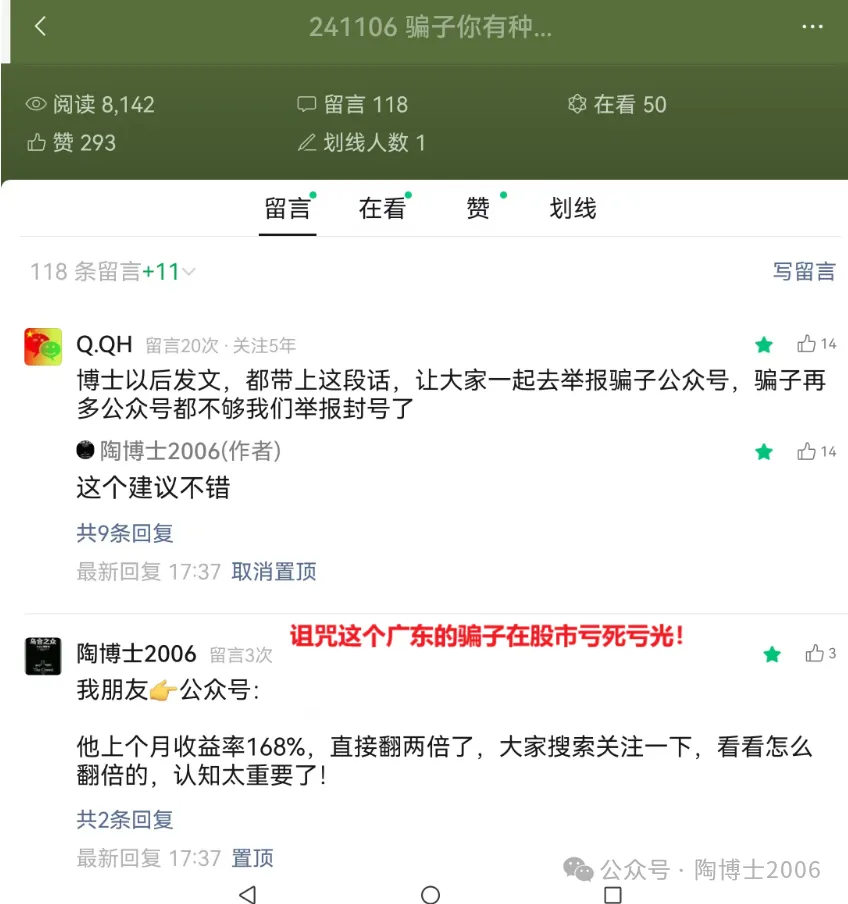The height and width of the screenshot is (904, 848).
Task: Tap 置顶 to pin 陶博士2006's comment
Action: pos(252,858)
